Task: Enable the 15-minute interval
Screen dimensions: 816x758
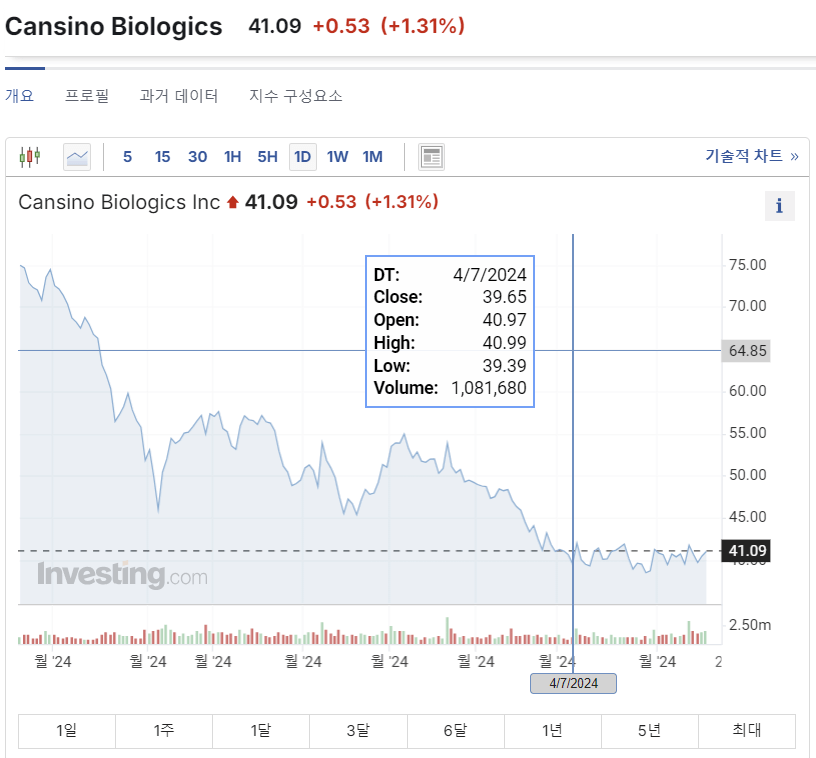Action: point(162,156)
